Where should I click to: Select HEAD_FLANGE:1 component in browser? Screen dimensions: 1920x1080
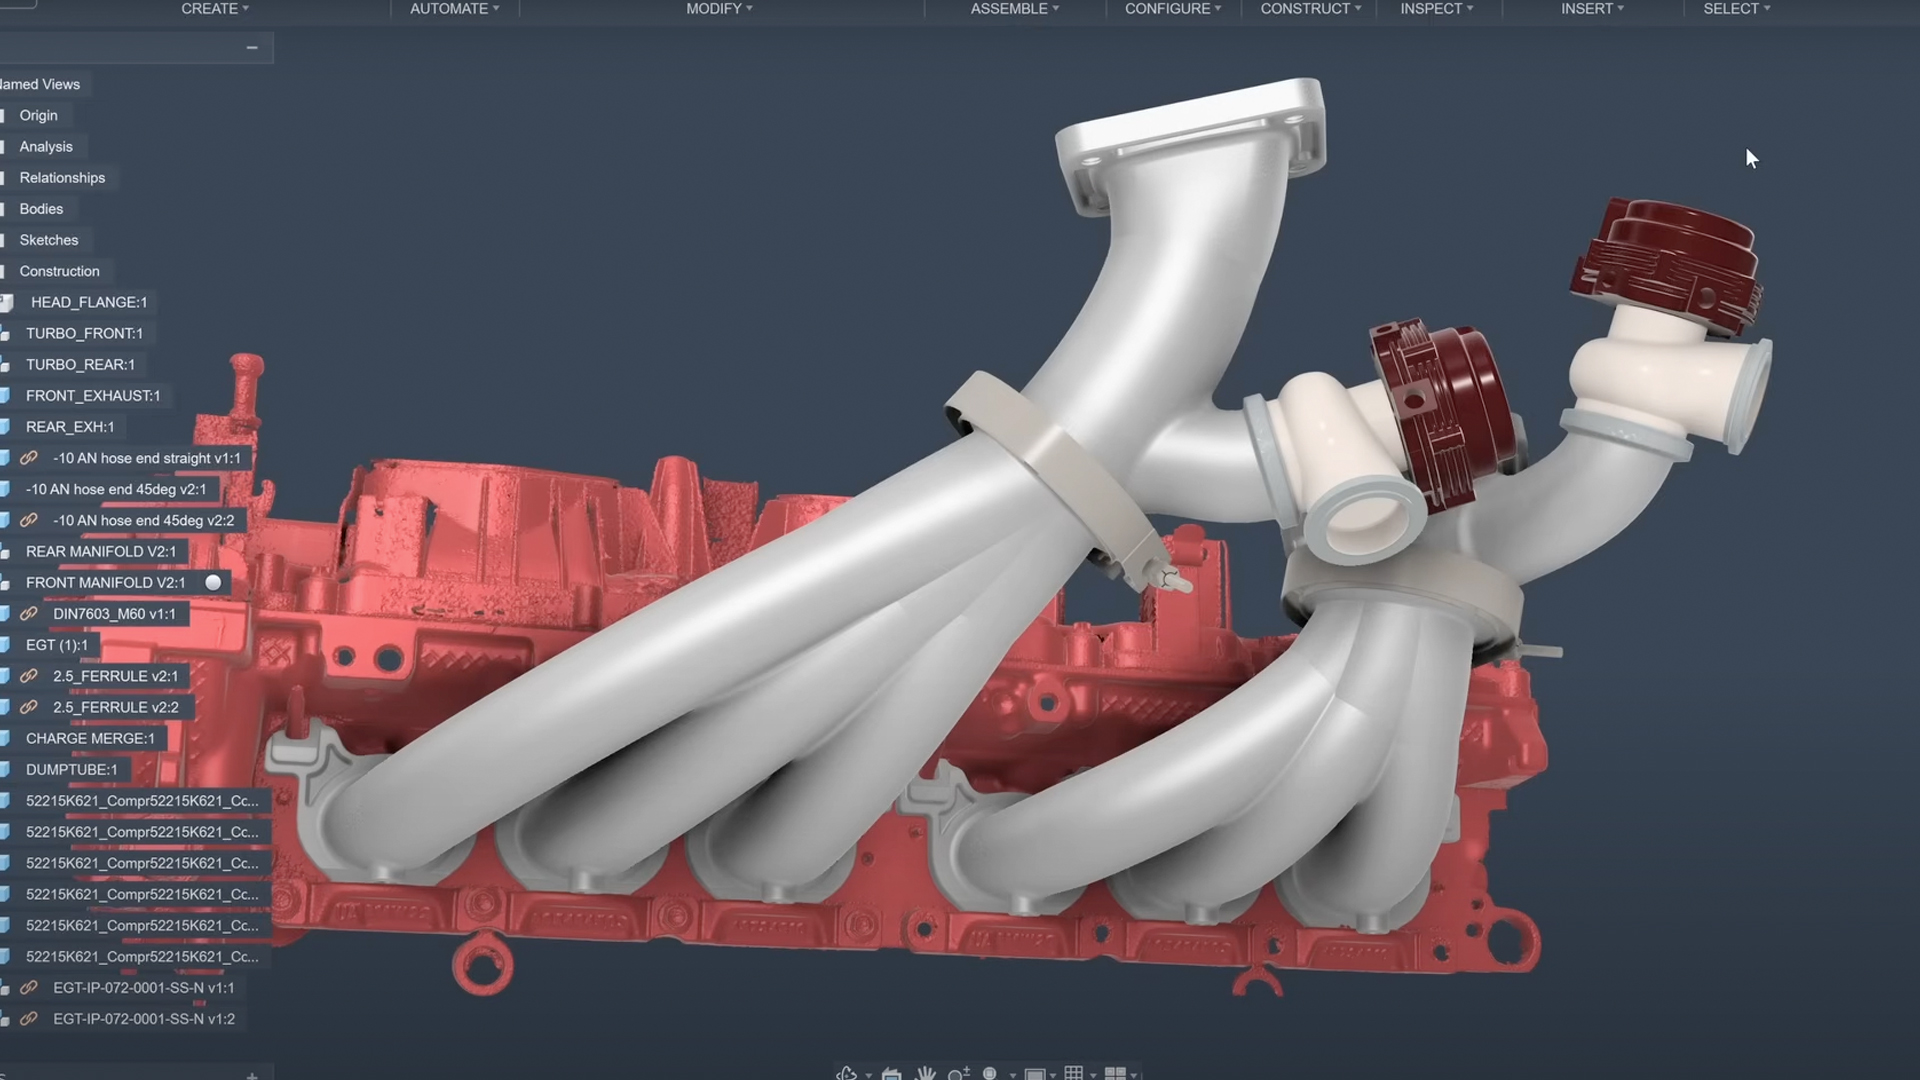click(88, 302)
